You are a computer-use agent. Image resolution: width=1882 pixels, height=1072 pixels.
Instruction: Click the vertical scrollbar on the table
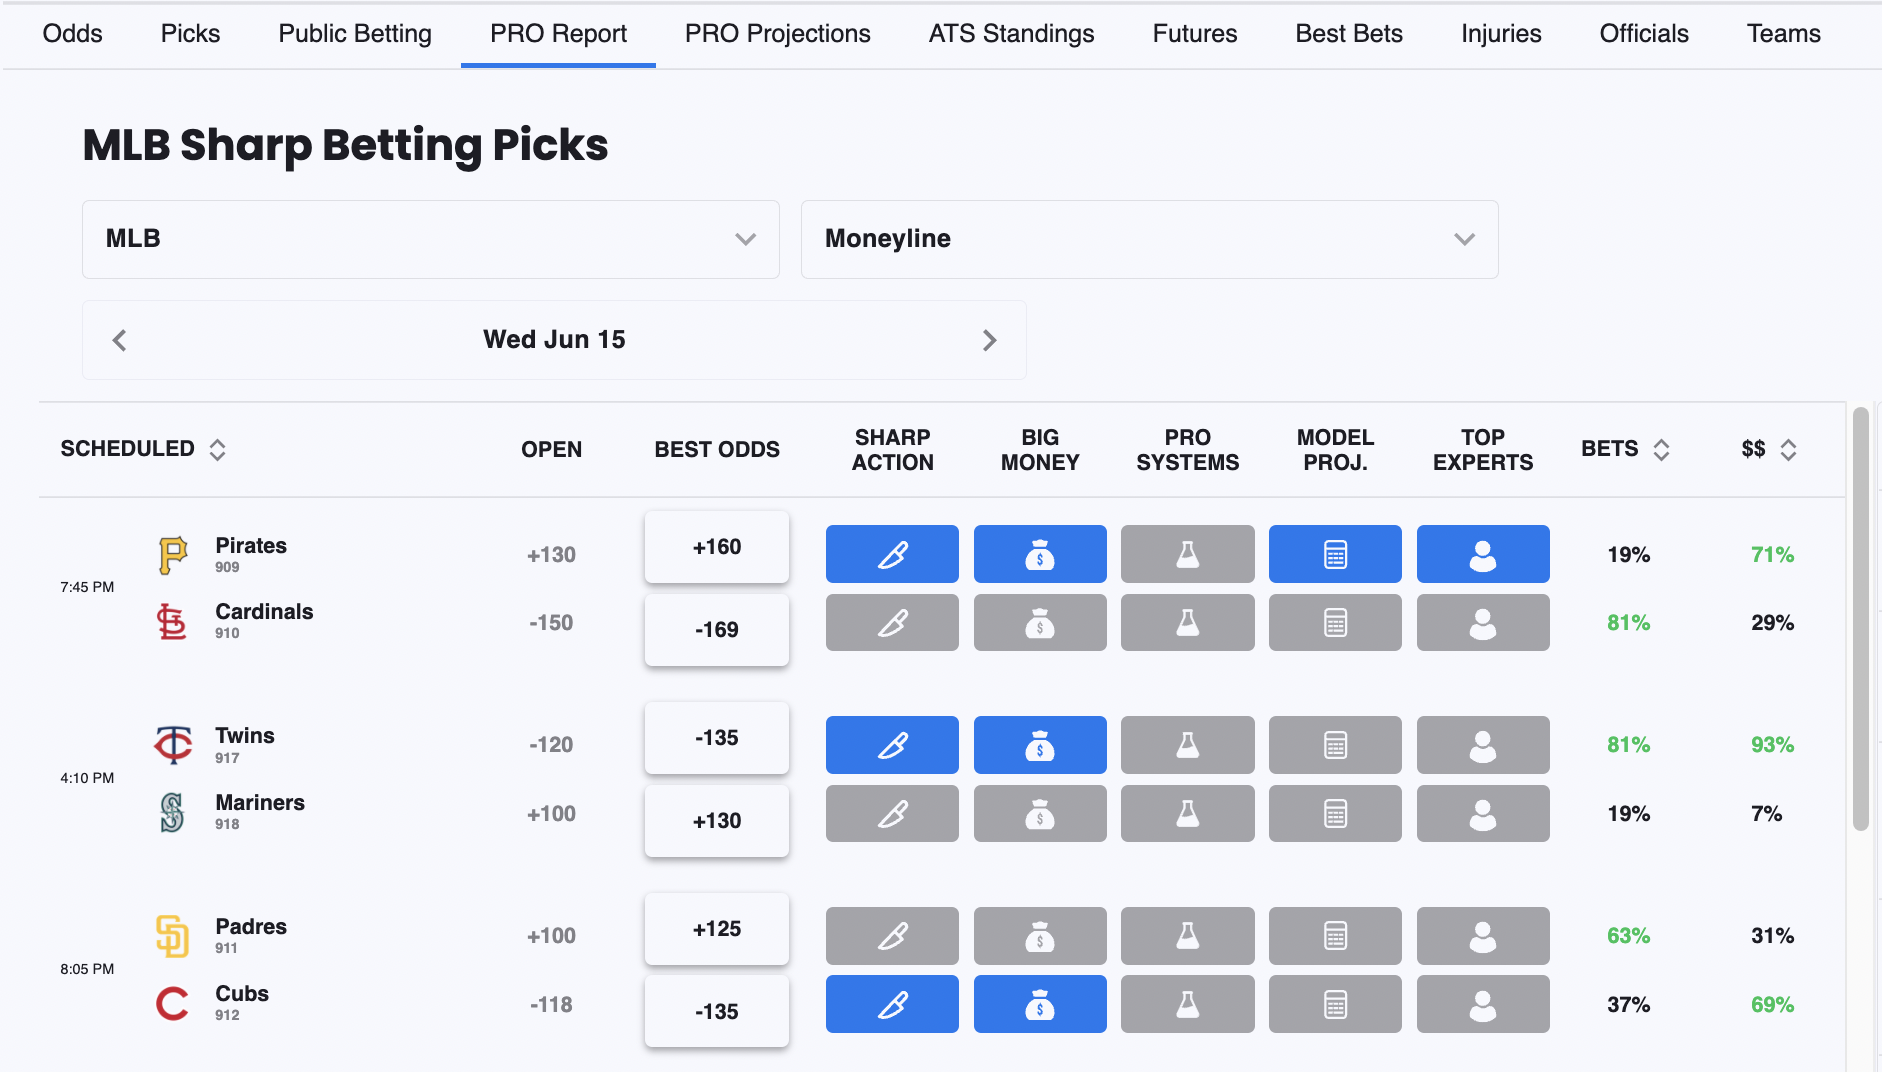[x=1860, y=620]
